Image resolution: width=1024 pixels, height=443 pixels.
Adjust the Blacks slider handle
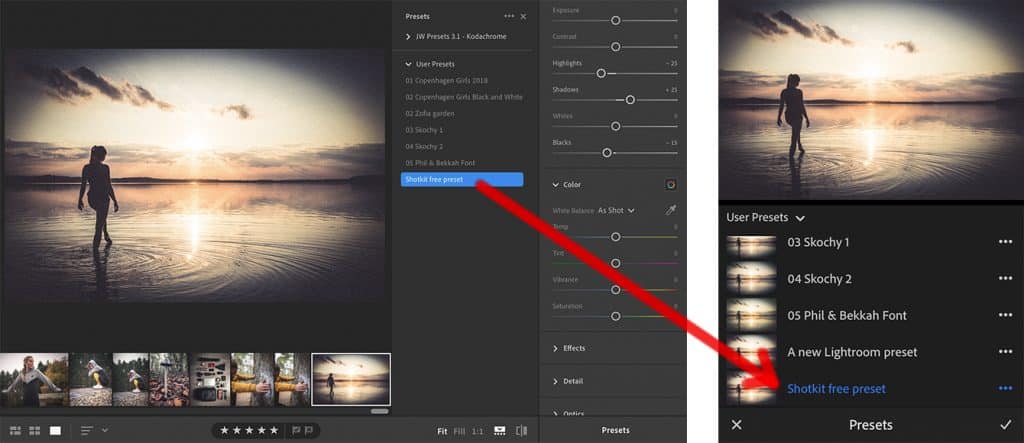607,152
